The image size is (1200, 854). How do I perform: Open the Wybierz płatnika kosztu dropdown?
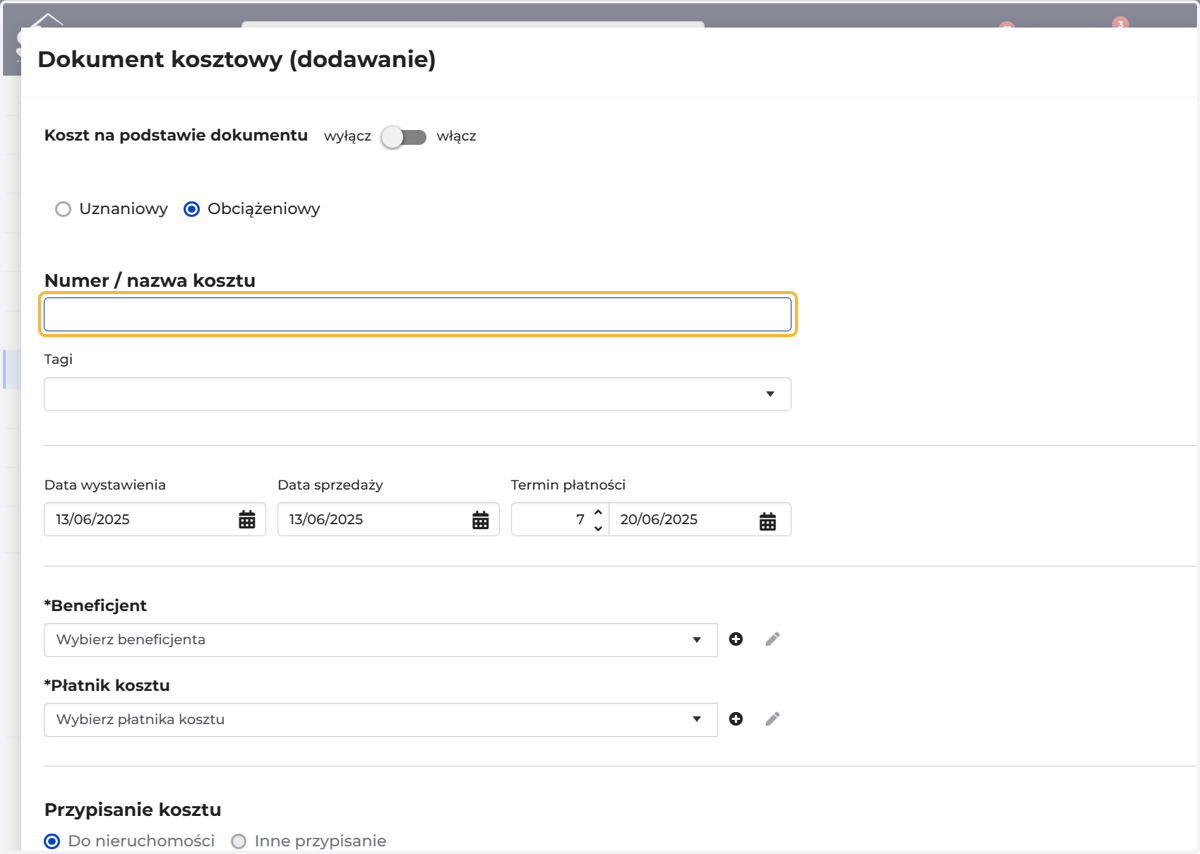[x=381, y=720]
